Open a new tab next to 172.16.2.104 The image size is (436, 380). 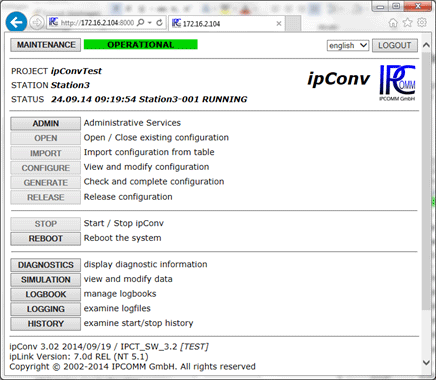tap(293, 23)
